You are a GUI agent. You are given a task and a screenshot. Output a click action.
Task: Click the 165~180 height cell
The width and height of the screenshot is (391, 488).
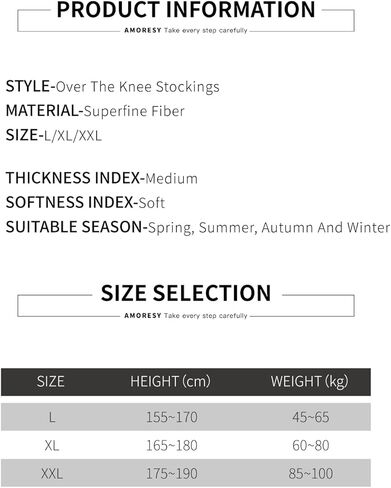[172, 445]
